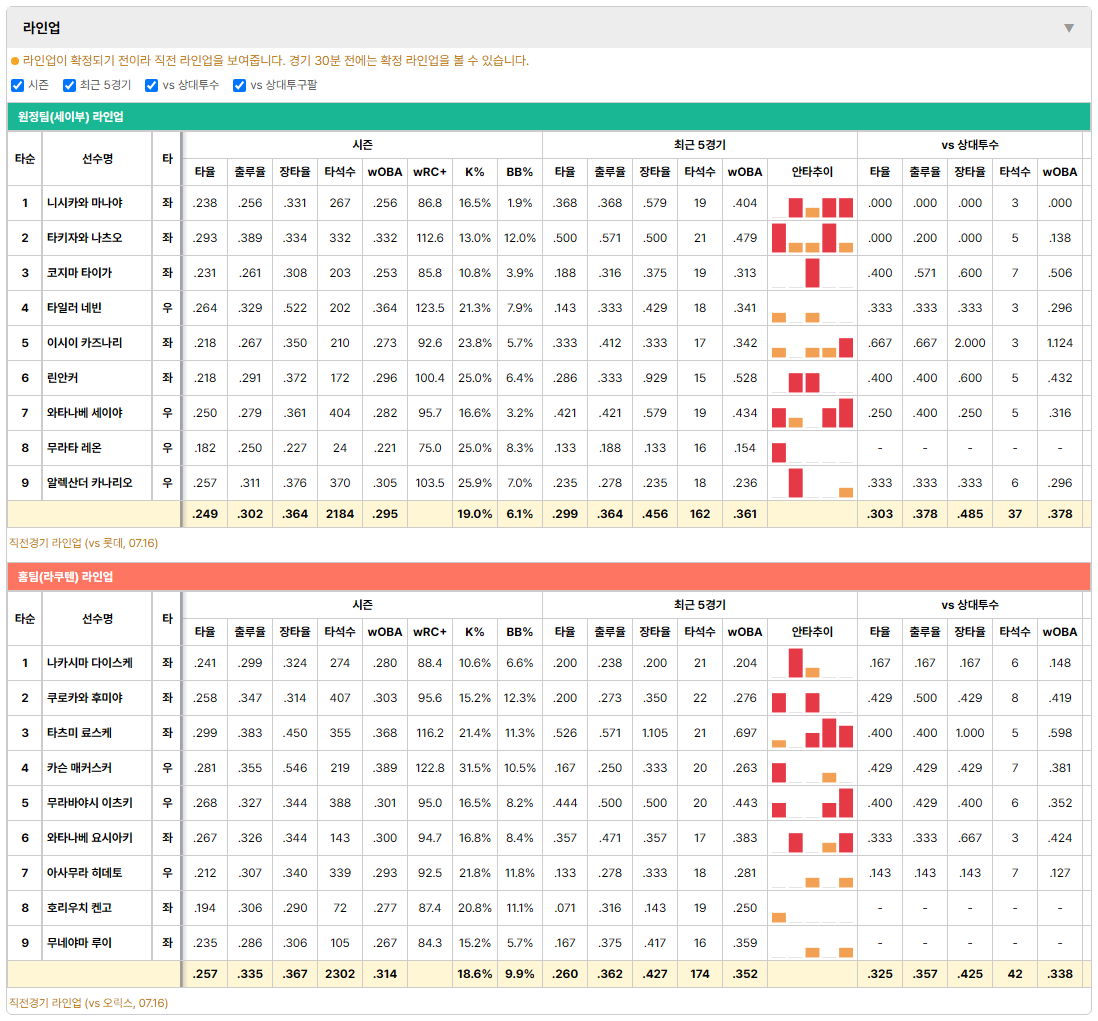Click 직전경기 라인업 (vs 롯데, 07.16) note
1098x1021 pixels.
click(83, 543)
